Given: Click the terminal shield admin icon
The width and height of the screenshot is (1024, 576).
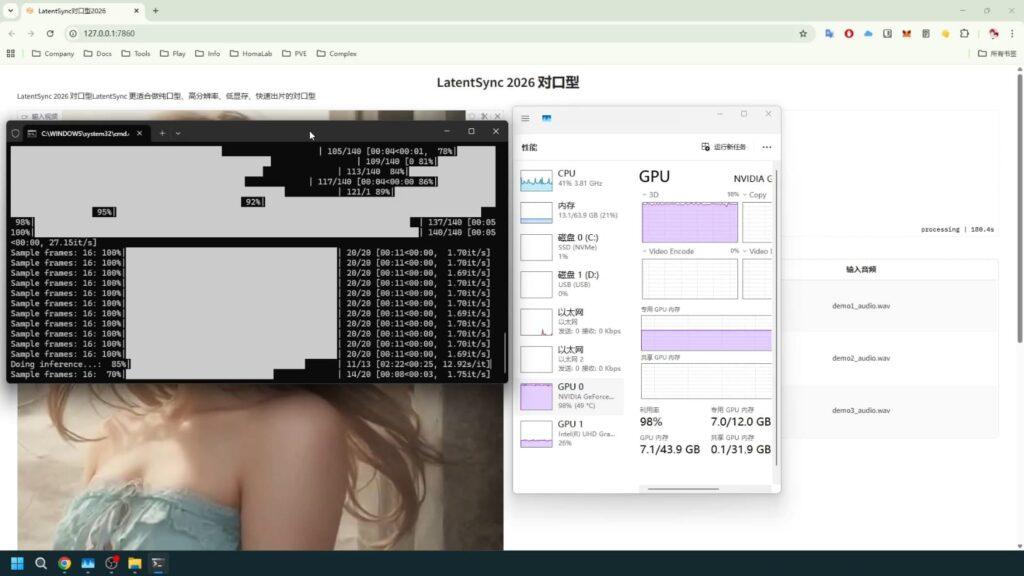Looking at the screenshot, I should 15,133.
